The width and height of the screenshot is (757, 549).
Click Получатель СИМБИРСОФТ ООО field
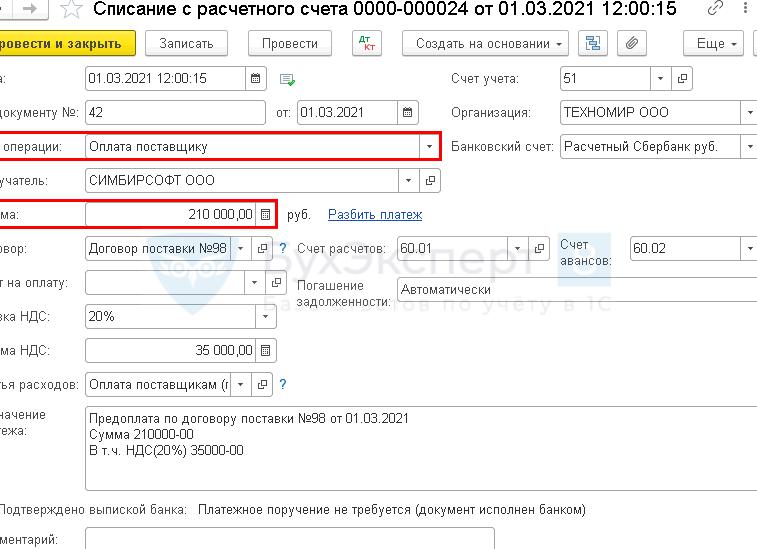coord(242,181)
